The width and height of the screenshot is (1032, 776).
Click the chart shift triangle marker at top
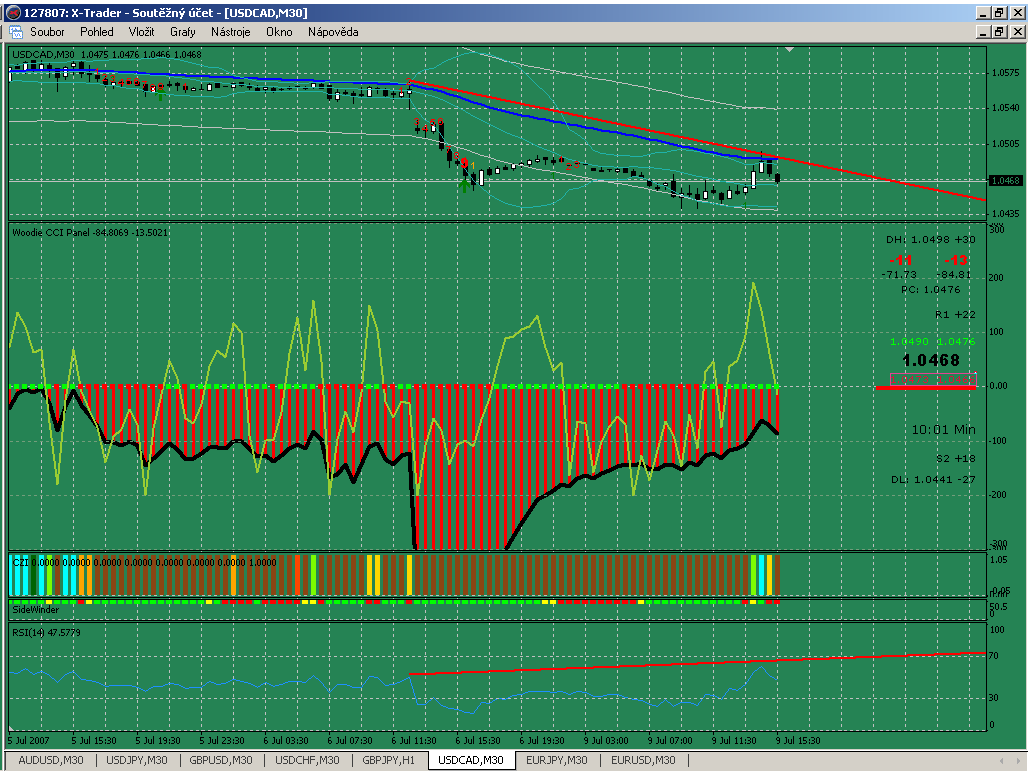point(789,49)
